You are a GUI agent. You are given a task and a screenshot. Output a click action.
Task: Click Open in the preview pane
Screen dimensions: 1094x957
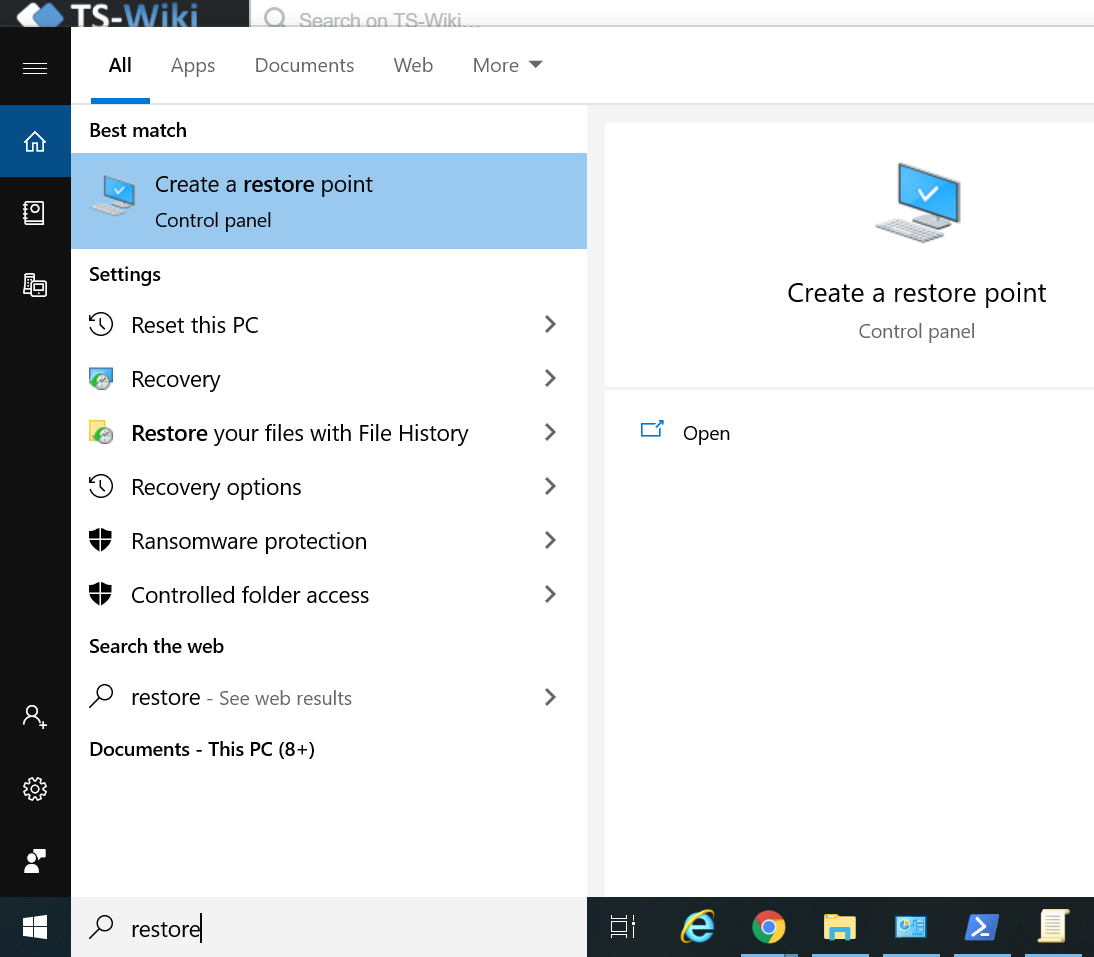[x=705, y=433]
